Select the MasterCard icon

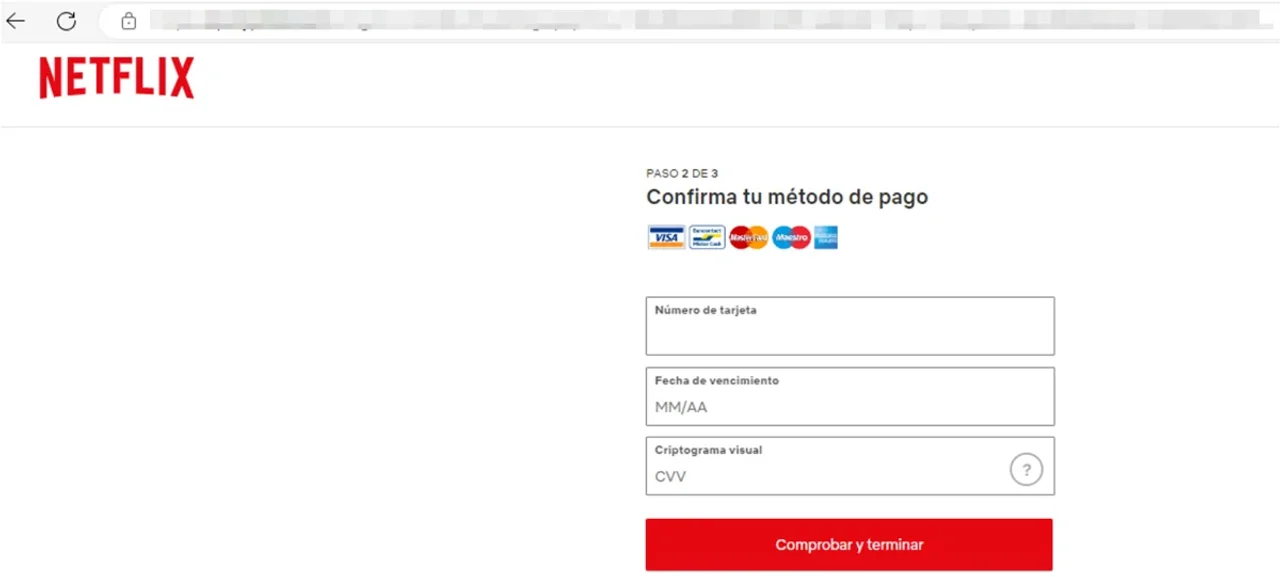click(x=748, y=237)
